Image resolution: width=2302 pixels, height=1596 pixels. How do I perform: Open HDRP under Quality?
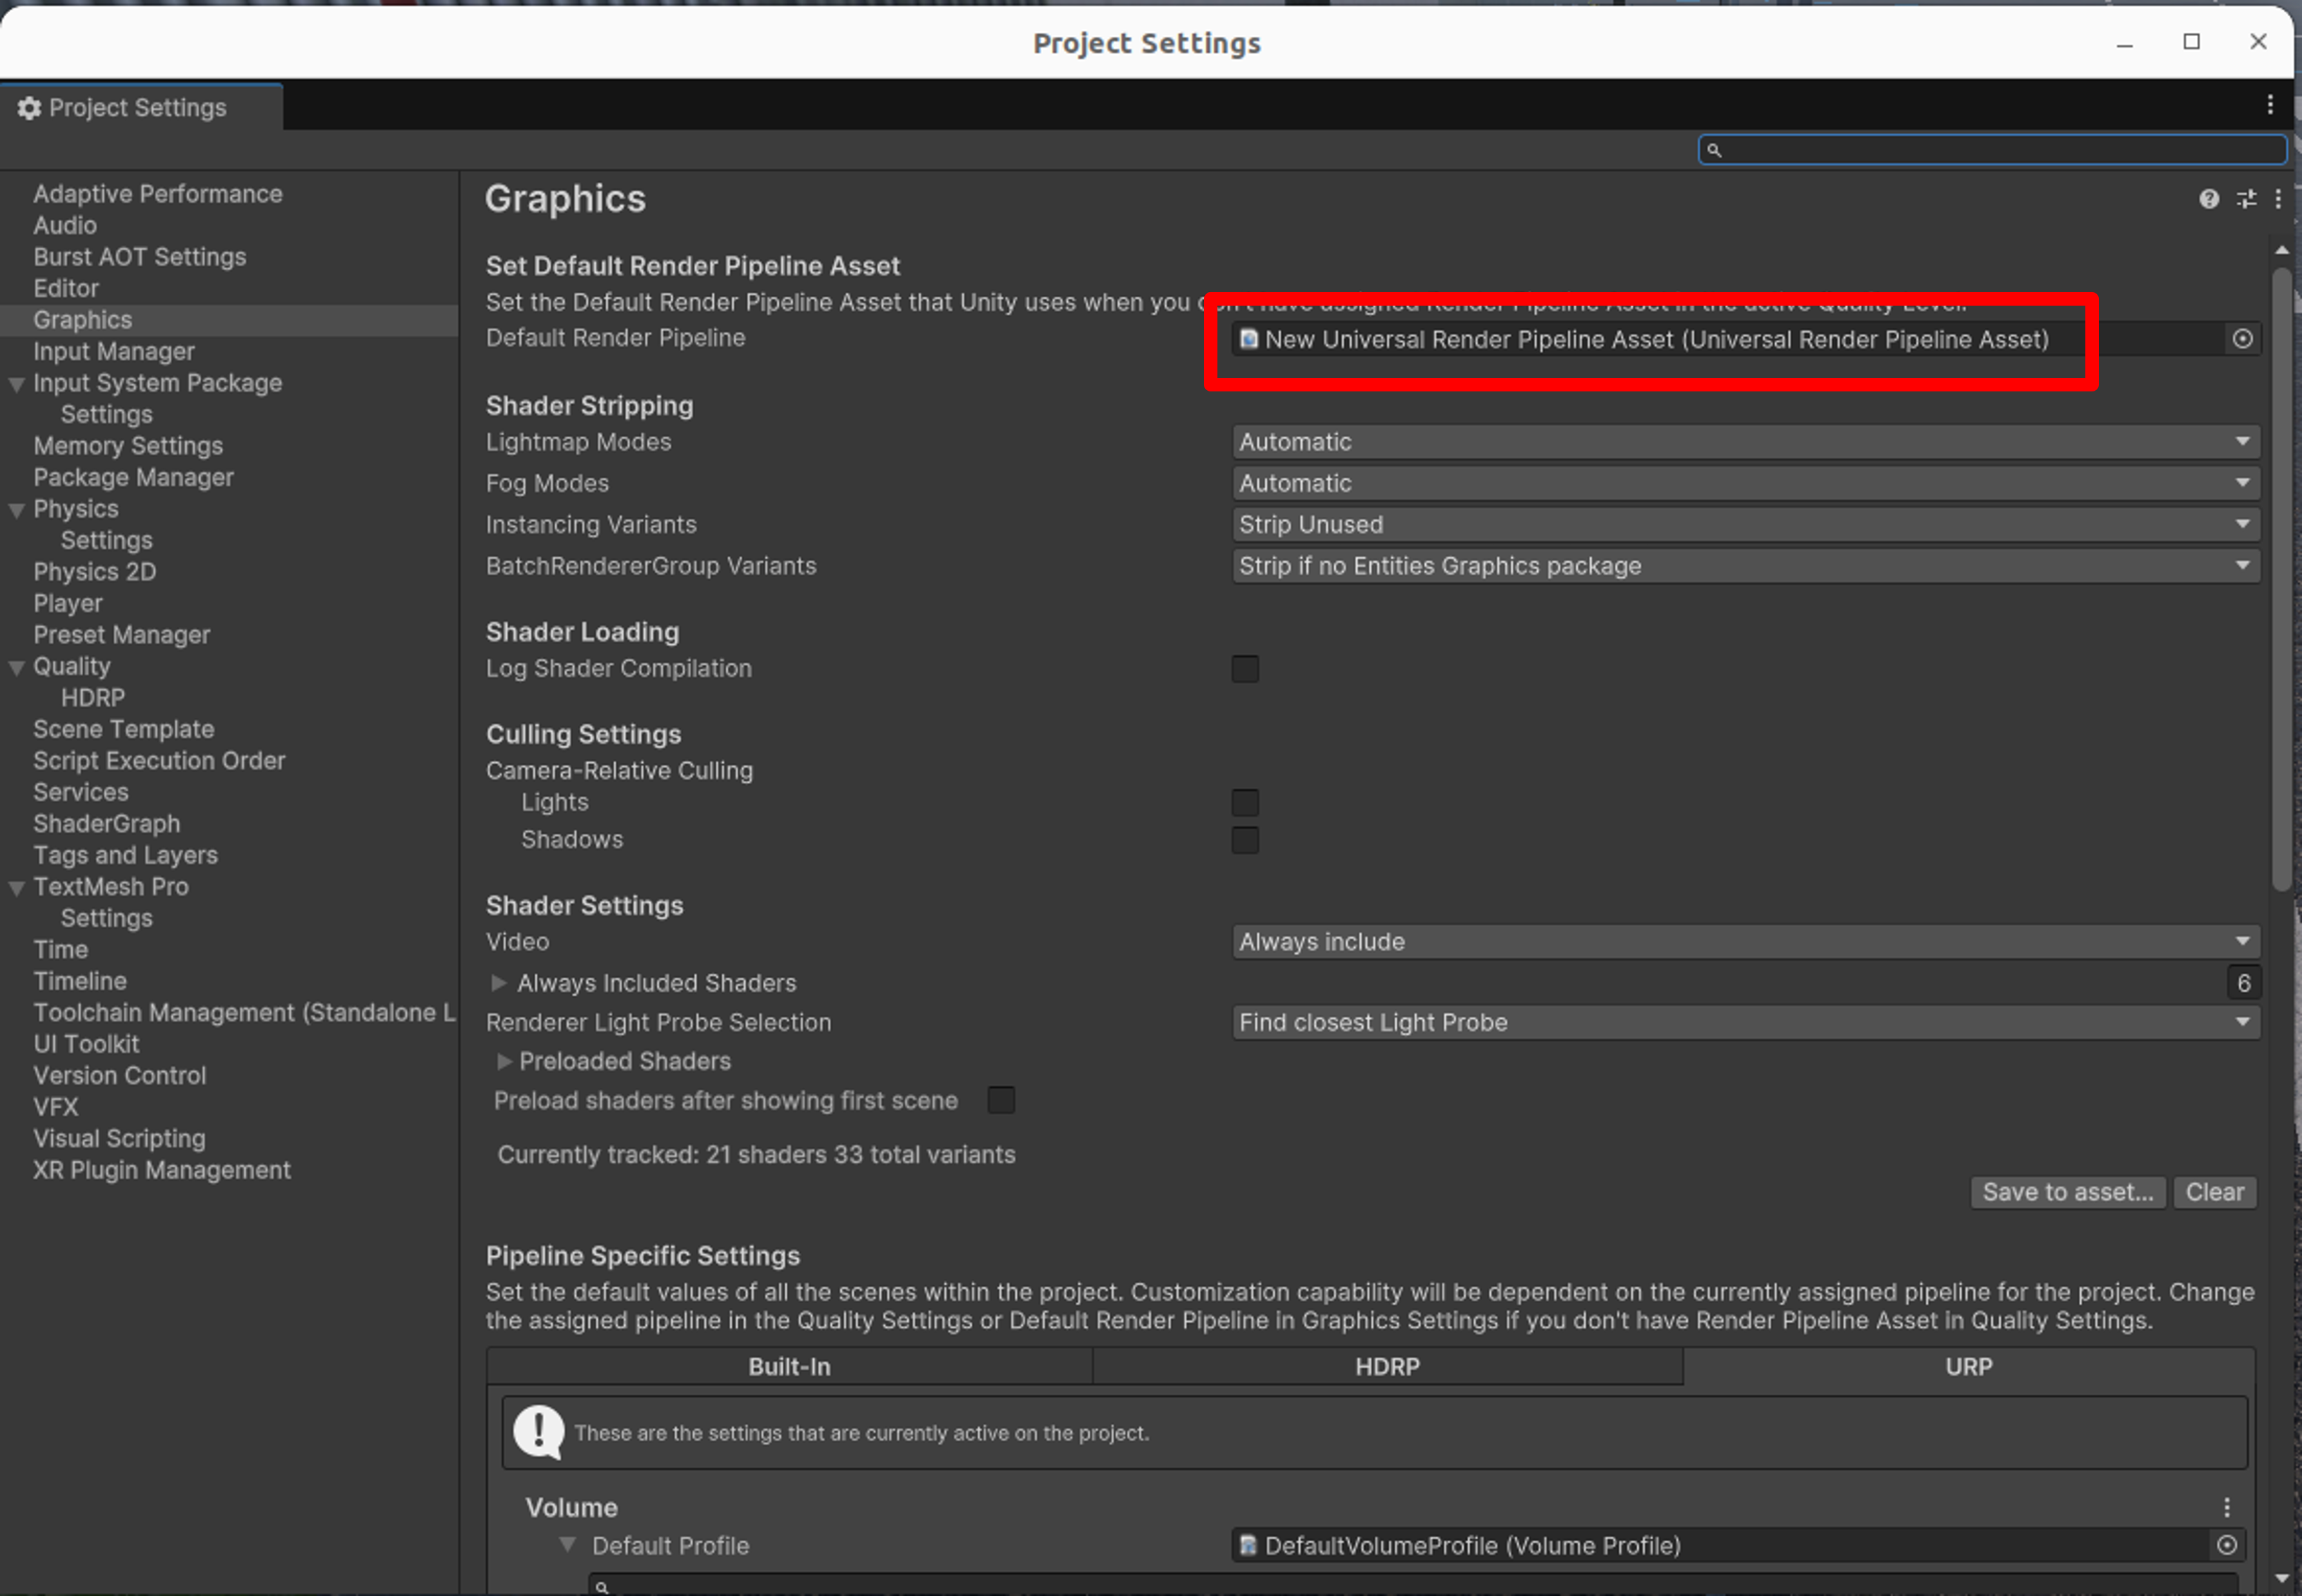(x=93, y=698)
